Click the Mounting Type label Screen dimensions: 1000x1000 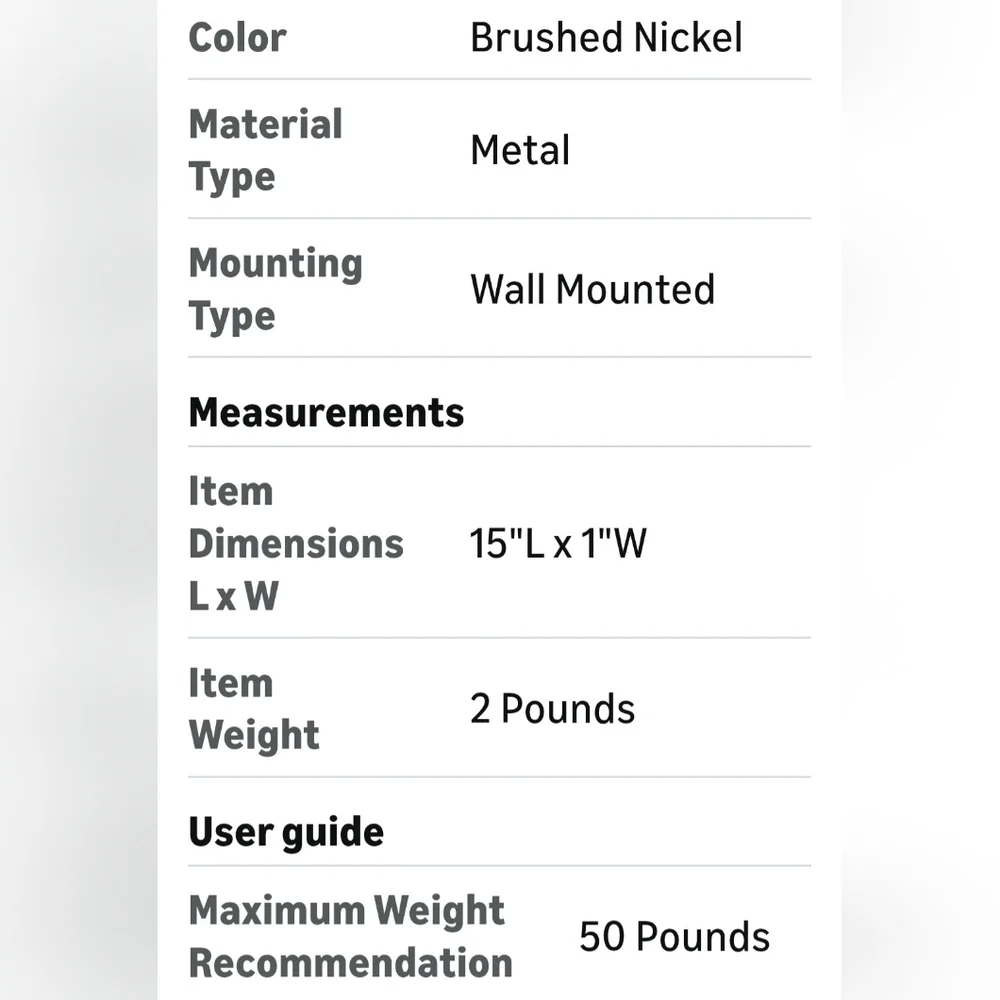coord(276,290)
